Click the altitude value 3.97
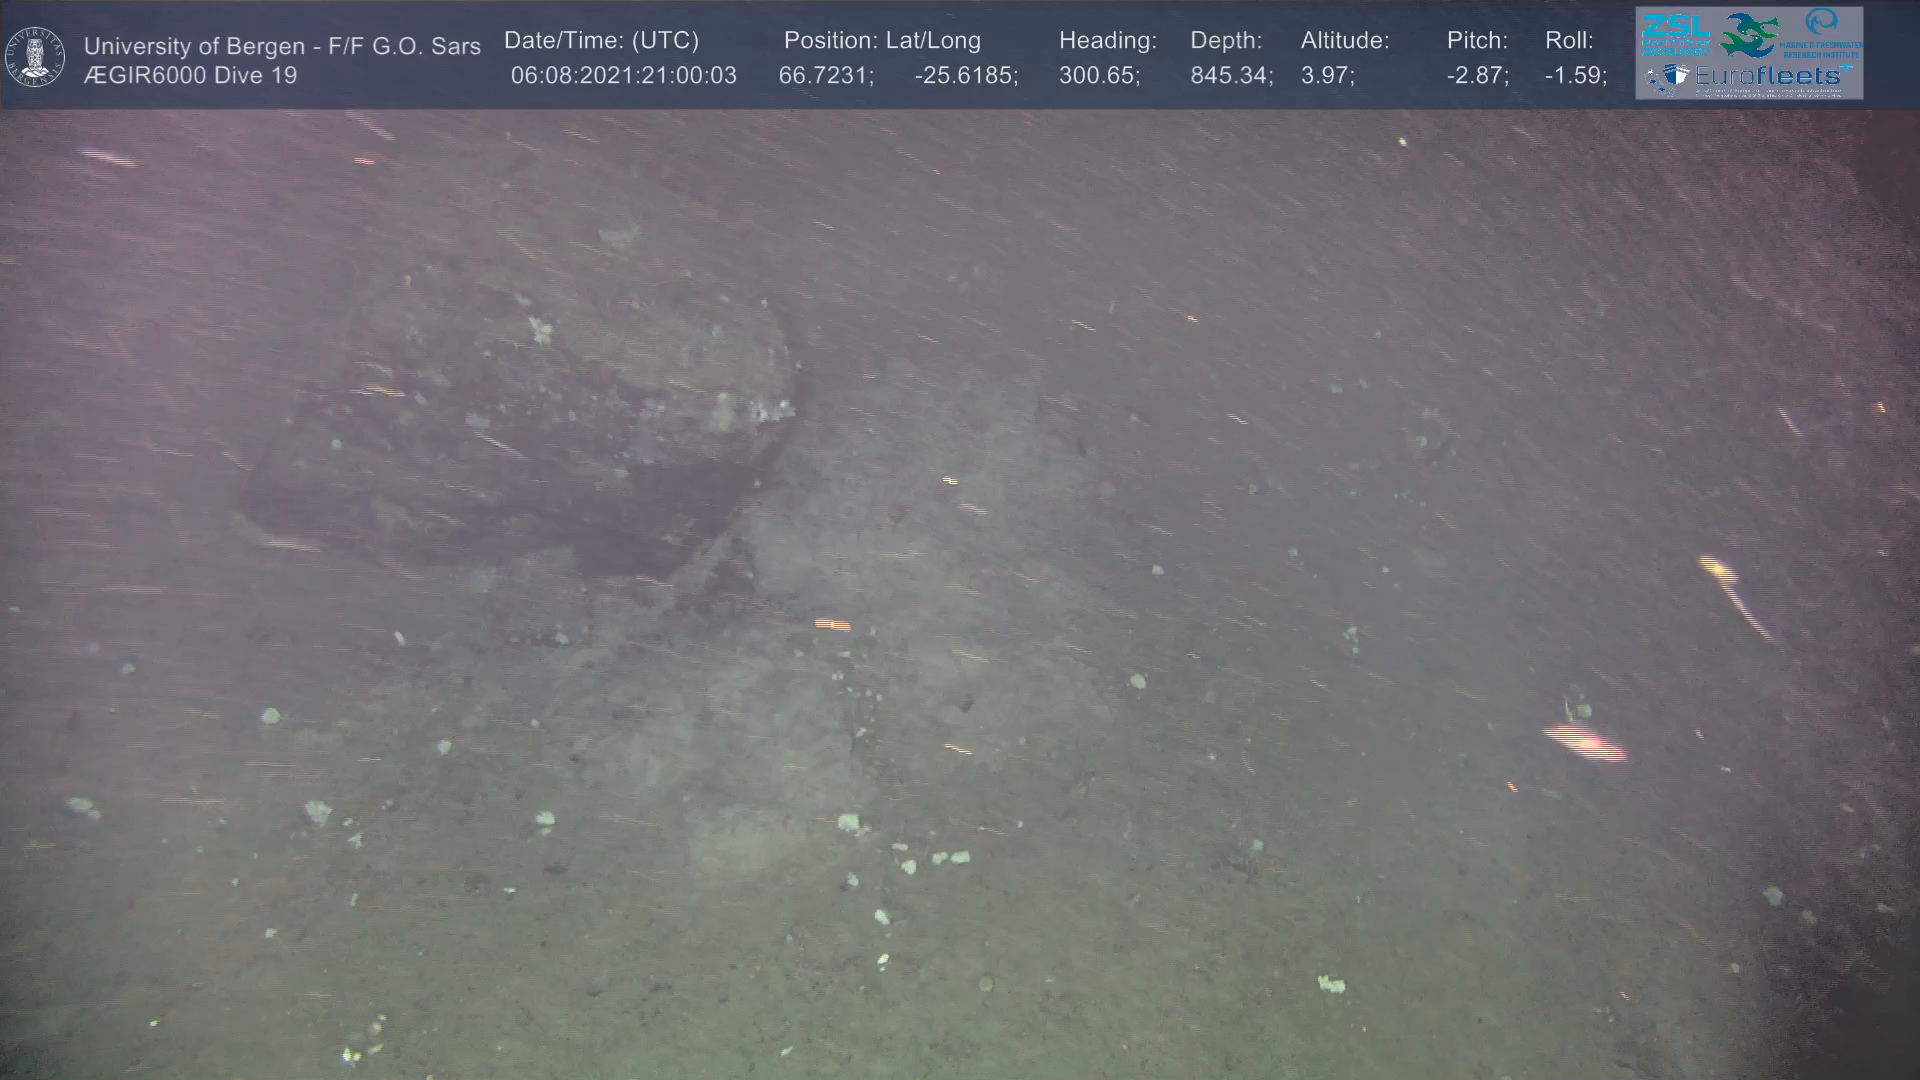Image resolution: width=1920 pixels, height=1080 pixels. point(1326,76)
